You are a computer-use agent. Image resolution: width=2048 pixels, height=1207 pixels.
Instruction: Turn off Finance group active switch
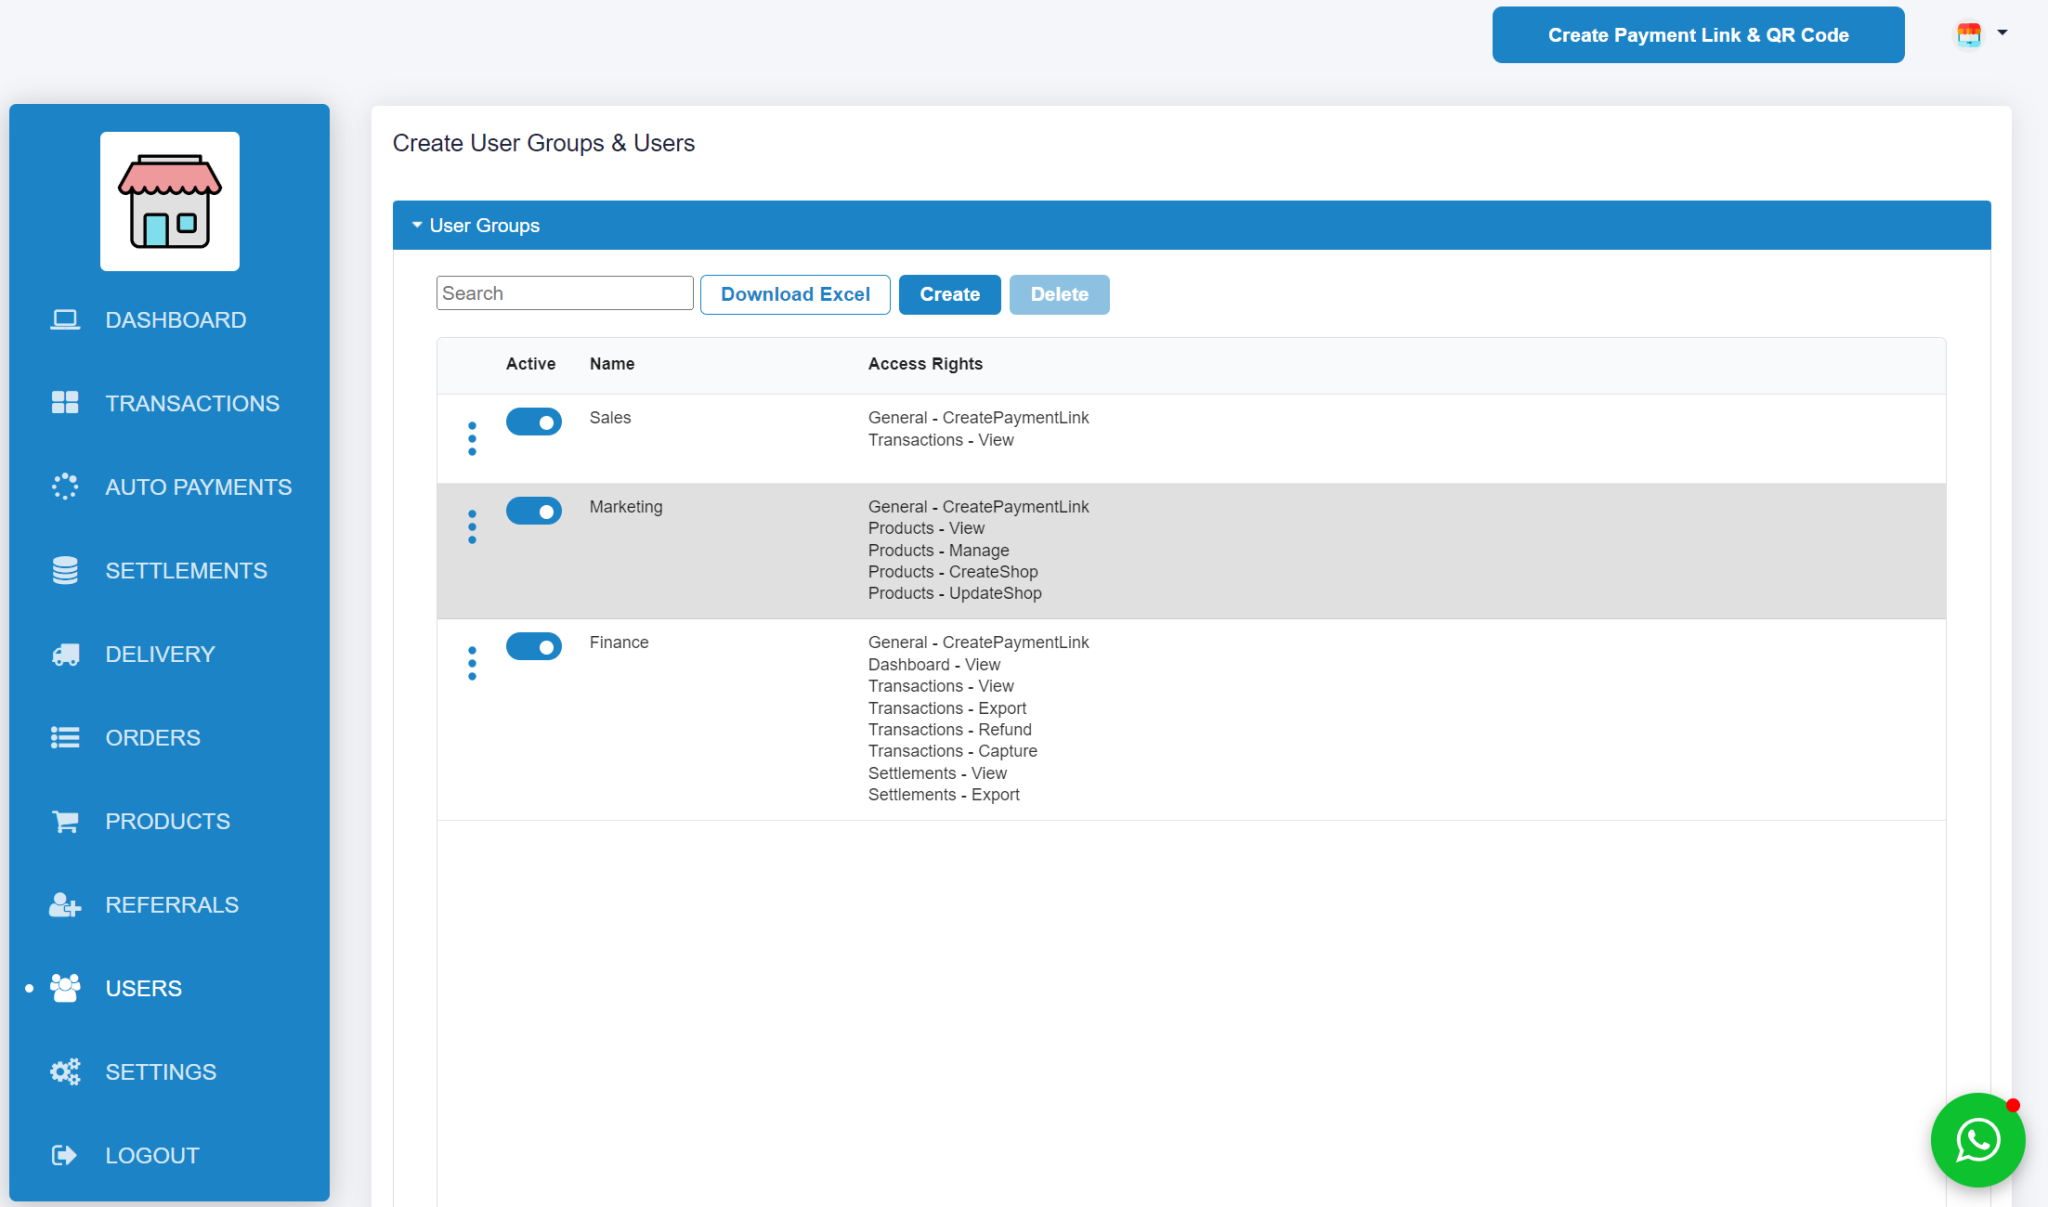coord(533,646)
